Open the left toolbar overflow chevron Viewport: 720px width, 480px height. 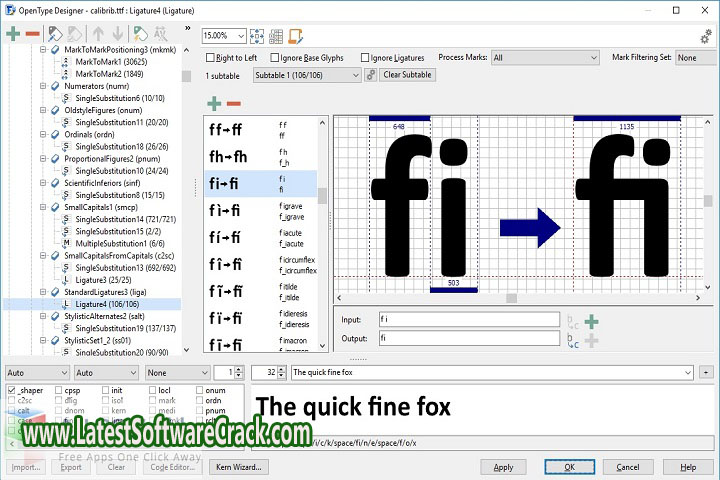tap(187, 28)
